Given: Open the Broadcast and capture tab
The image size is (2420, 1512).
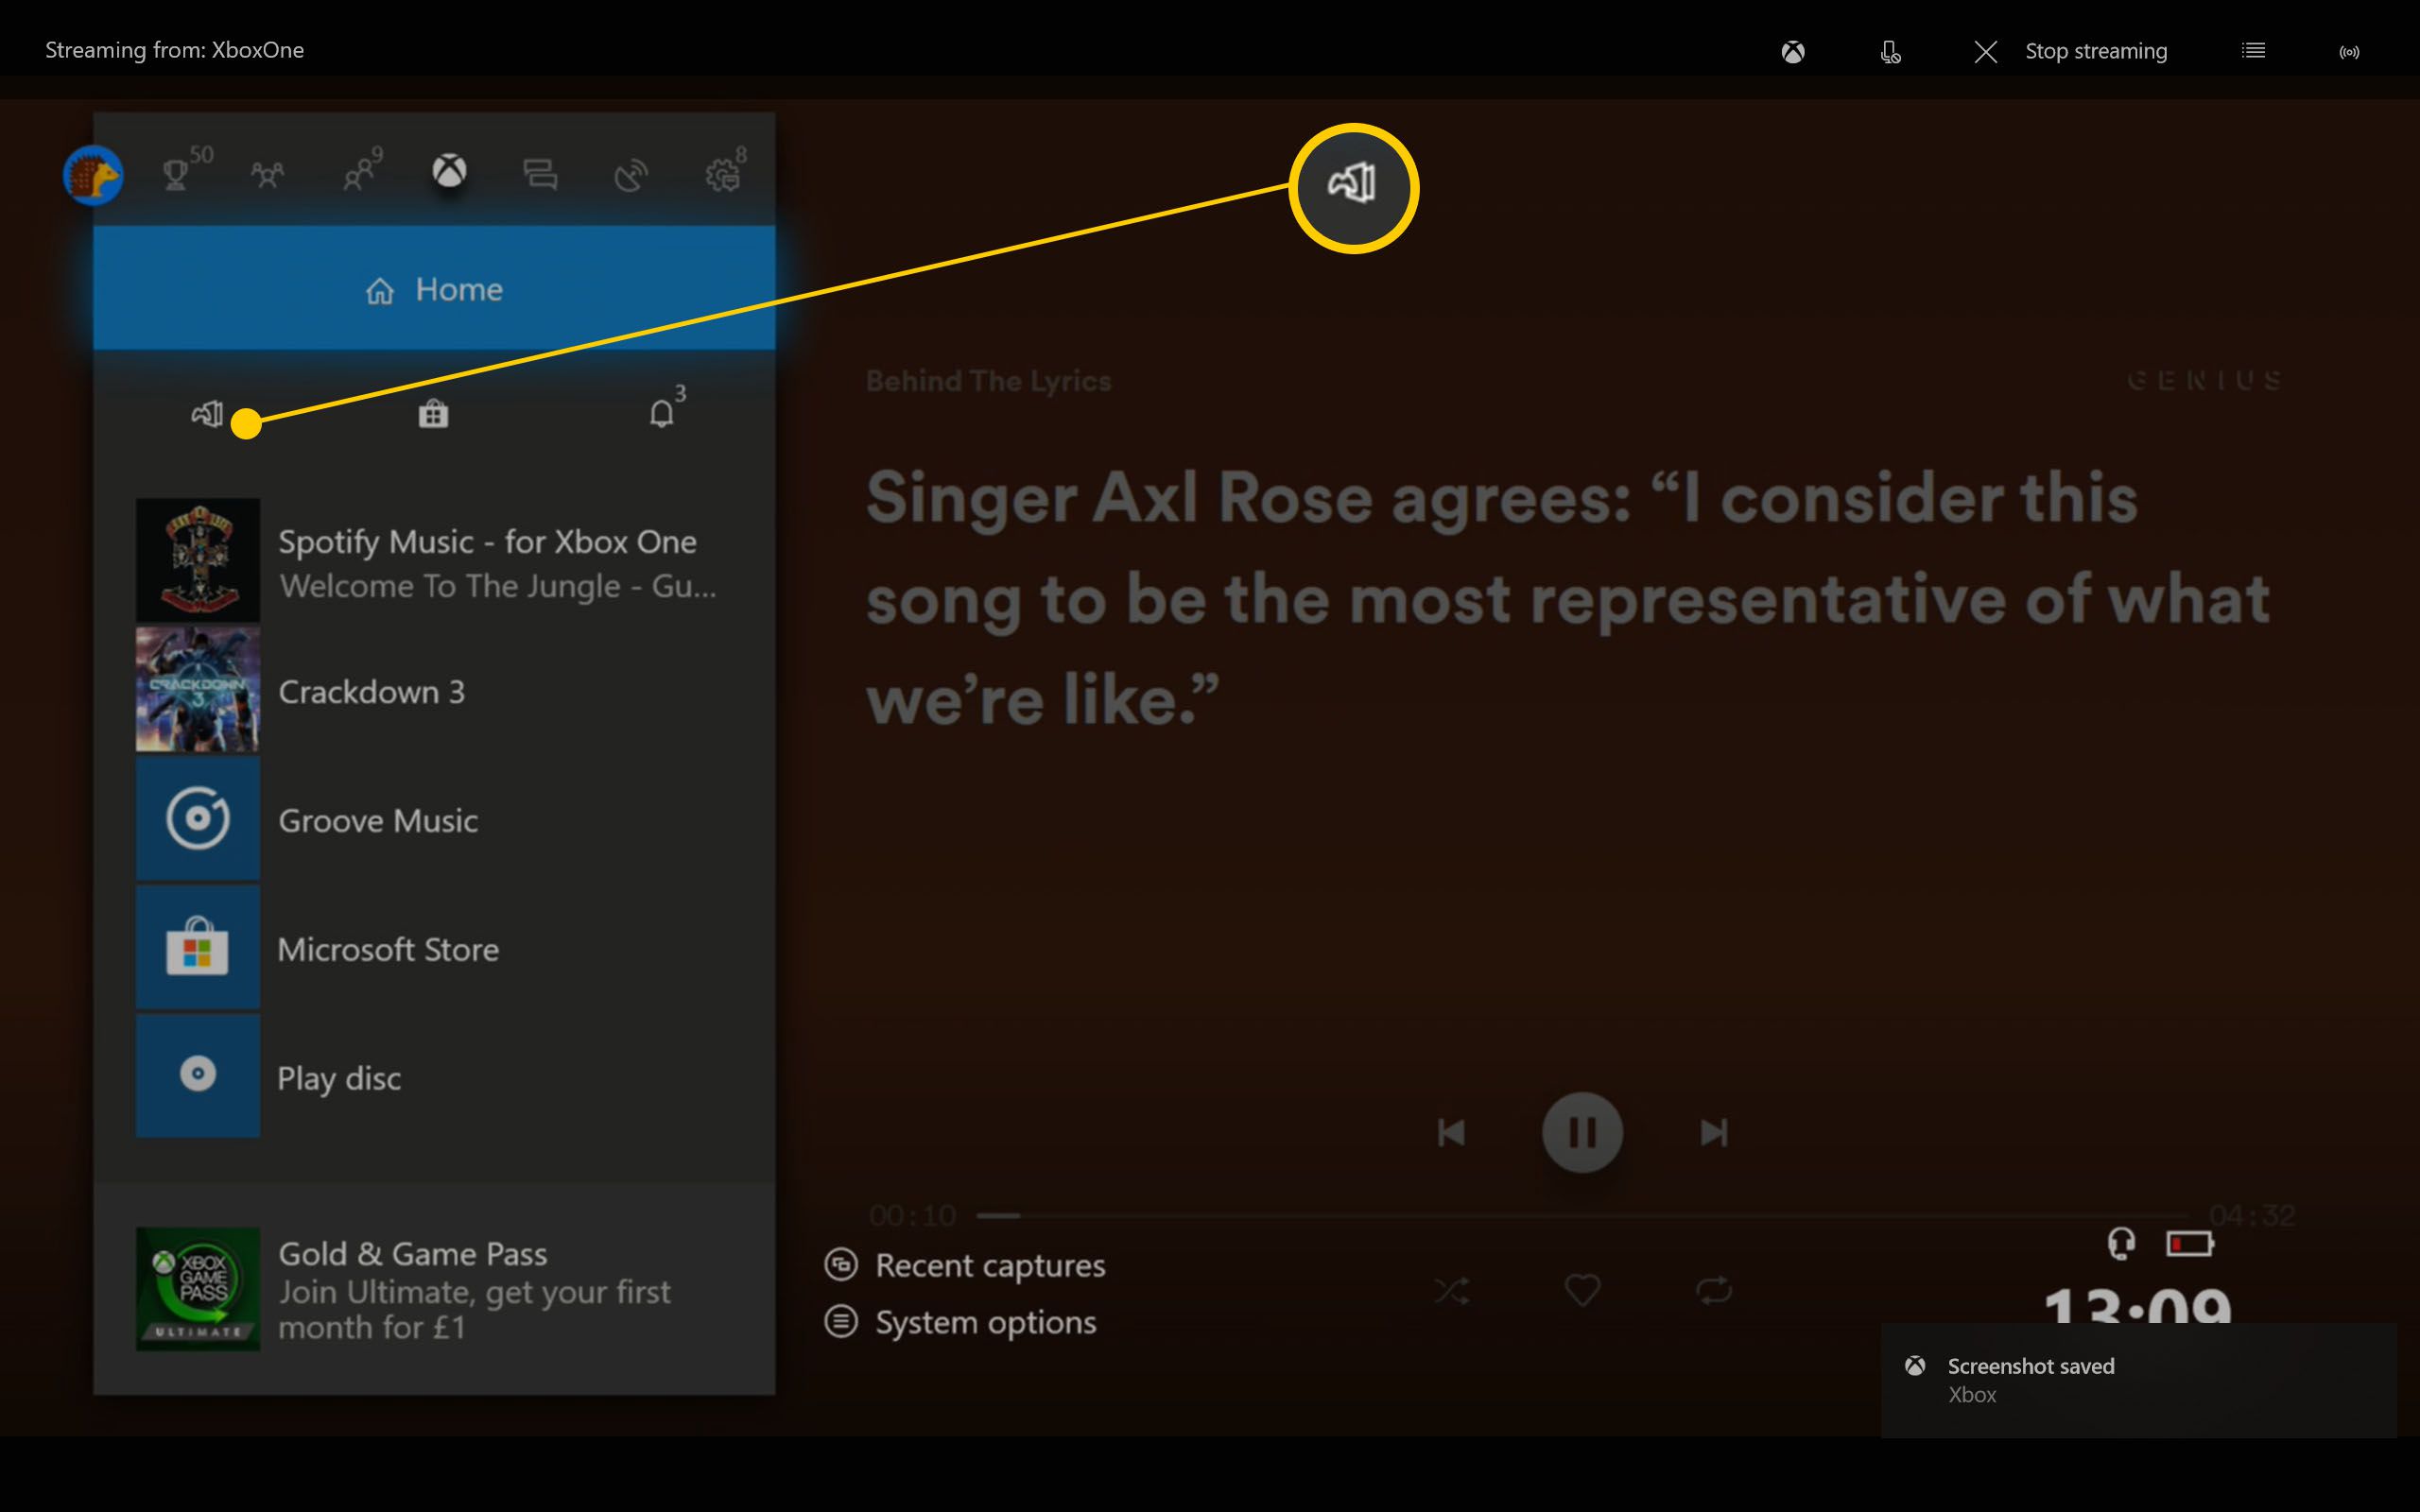Looking at the screenshot, I should pyautogui.click(x=630, y=176).
